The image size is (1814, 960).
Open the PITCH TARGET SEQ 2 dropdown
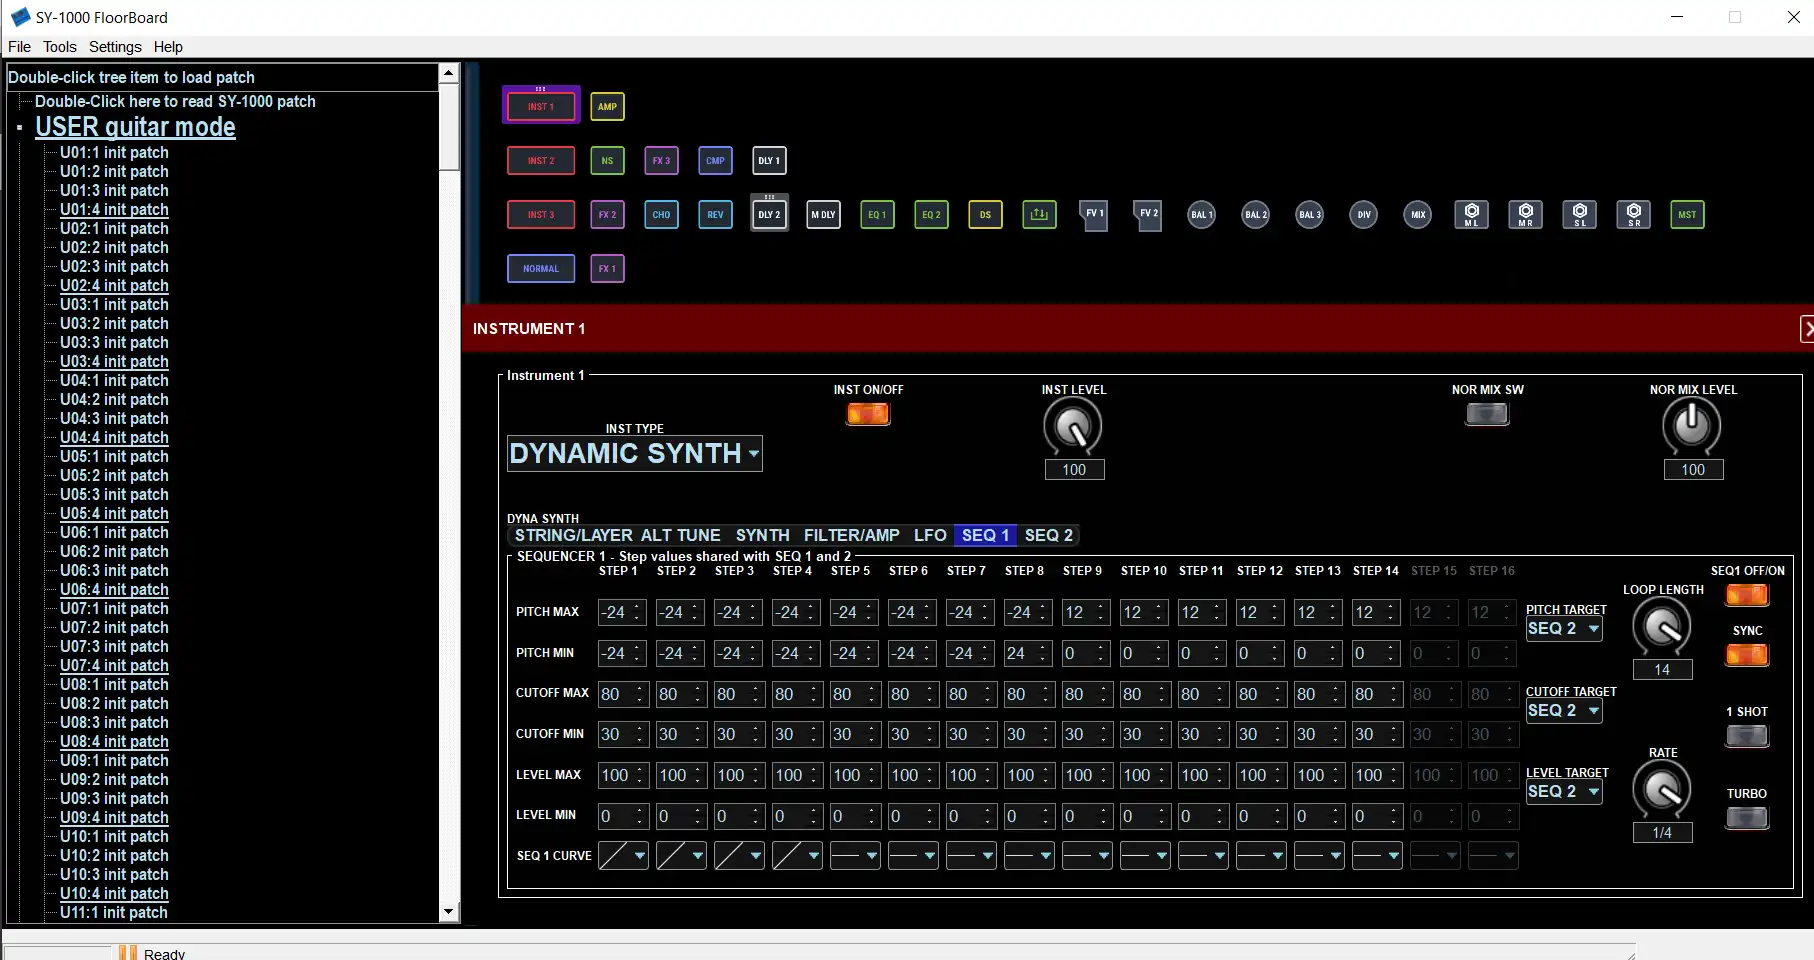point(1563,629)
